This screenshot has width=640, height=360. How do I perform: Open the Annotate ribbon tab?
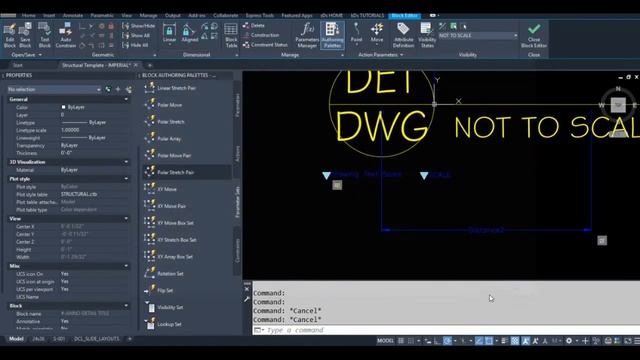(73, 16)
